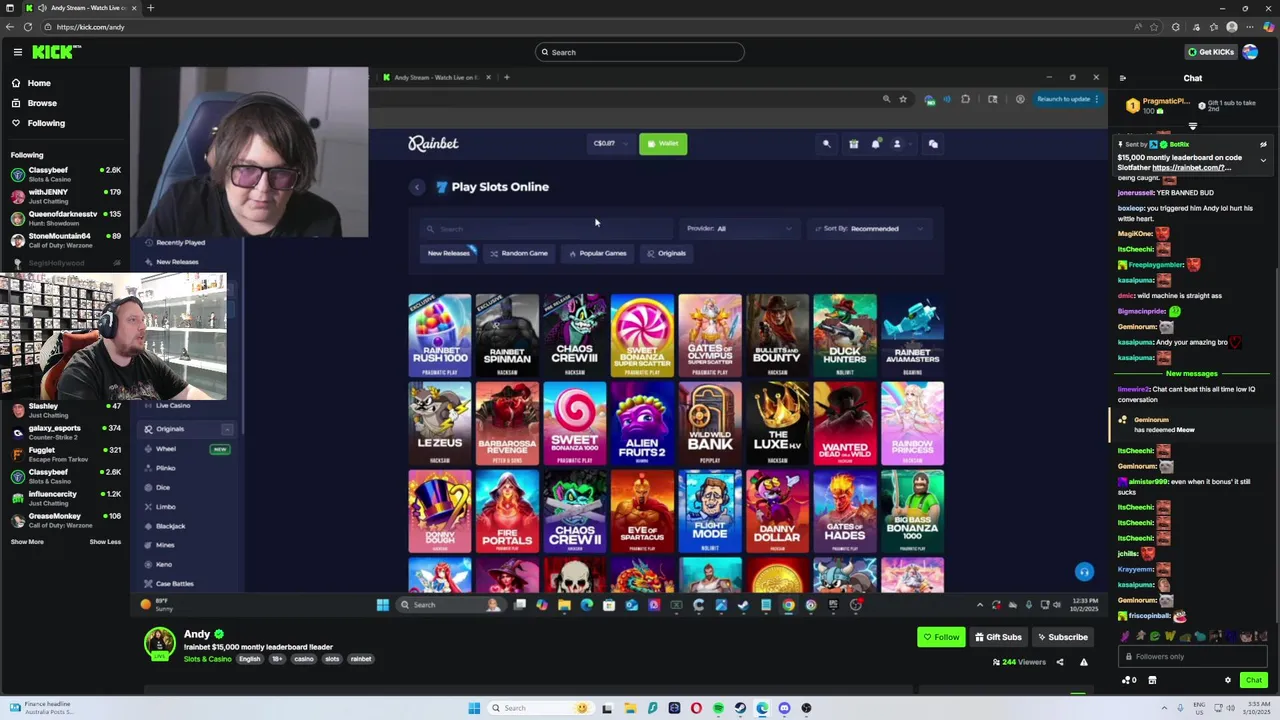Screen dimensions: 1280x720
Task: Open Rainbet live support headset icon
Action: point(1084,572)
